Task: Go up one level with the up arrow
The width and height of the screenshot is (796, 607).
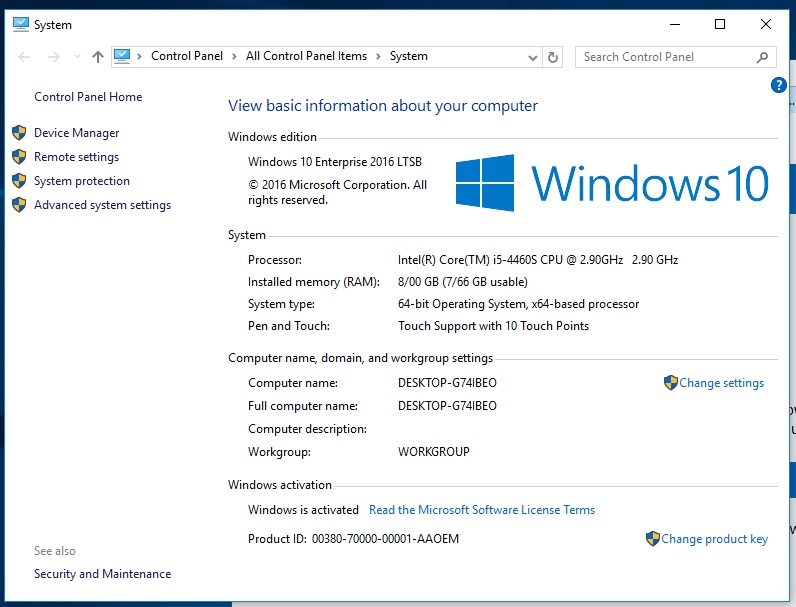Action: pyautogui.click(x=97, y=57)
